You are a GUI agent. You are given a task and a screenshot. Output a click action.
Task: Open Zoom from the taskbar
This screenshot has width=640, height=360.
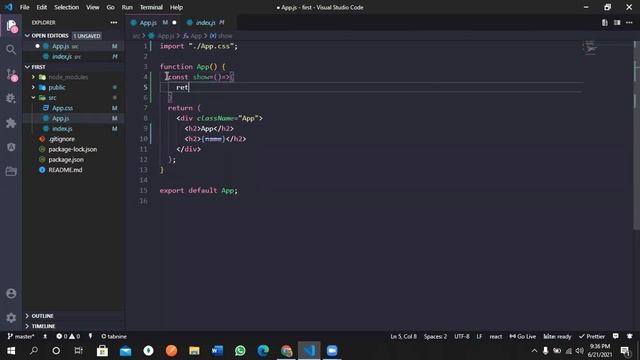click(x=332, y=351)
